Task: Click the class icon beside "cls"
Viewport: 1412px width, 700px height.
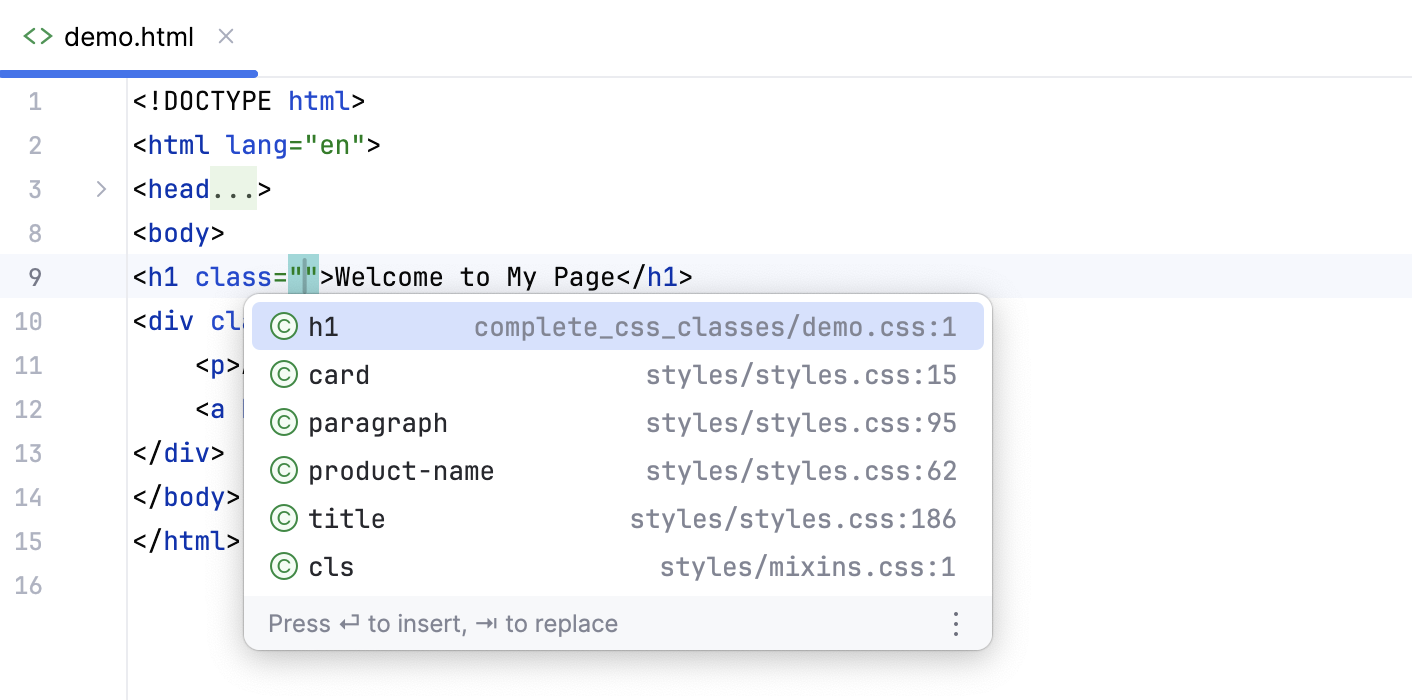Action: click(283, 566)
